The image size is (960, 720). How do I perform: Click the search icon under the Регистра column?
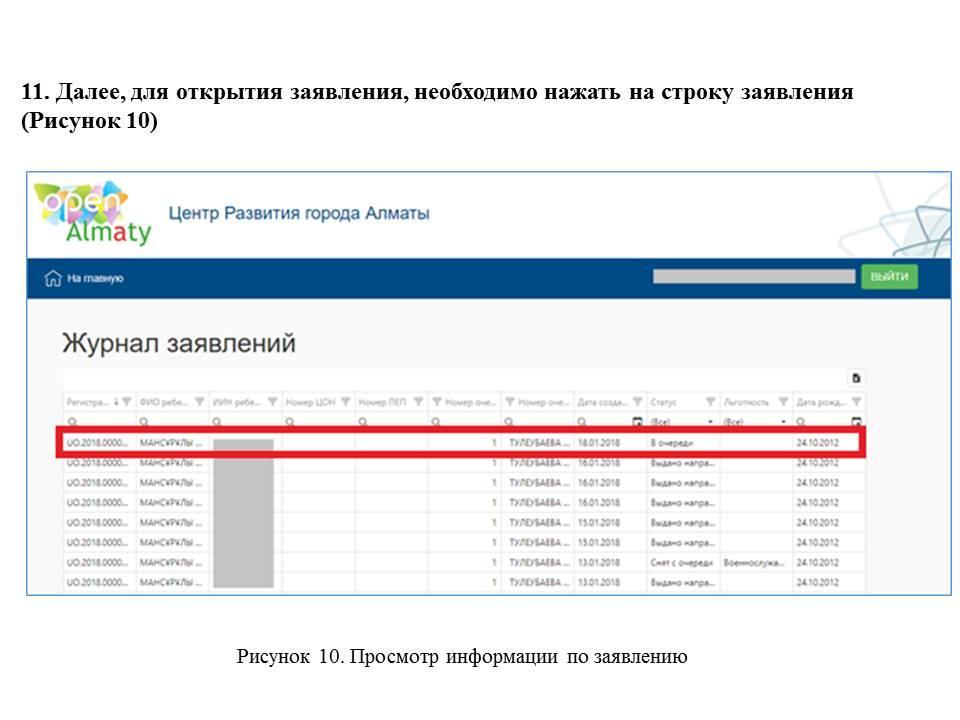coord(72,421)
